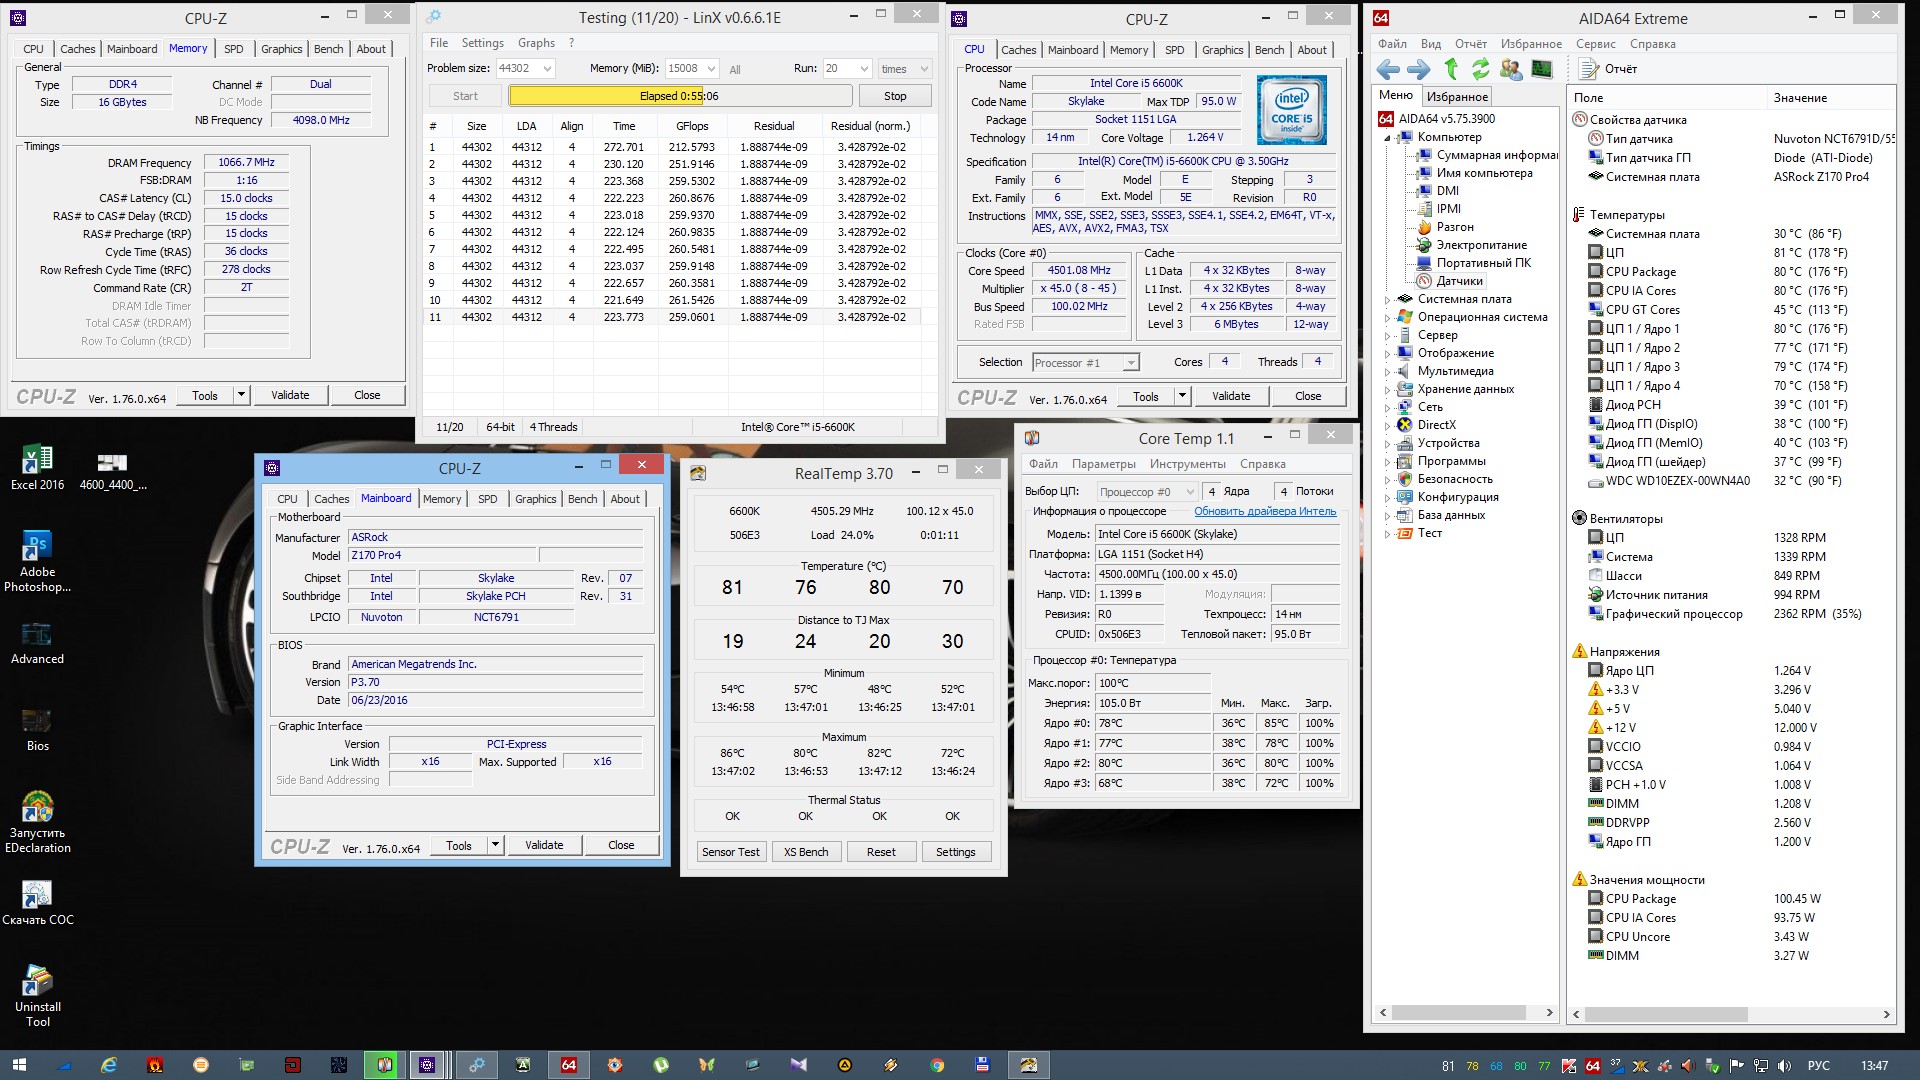Click the AIDA64 icon in the taskbar
This screenshot has width=1920, height=1080.
(569, 1065)
